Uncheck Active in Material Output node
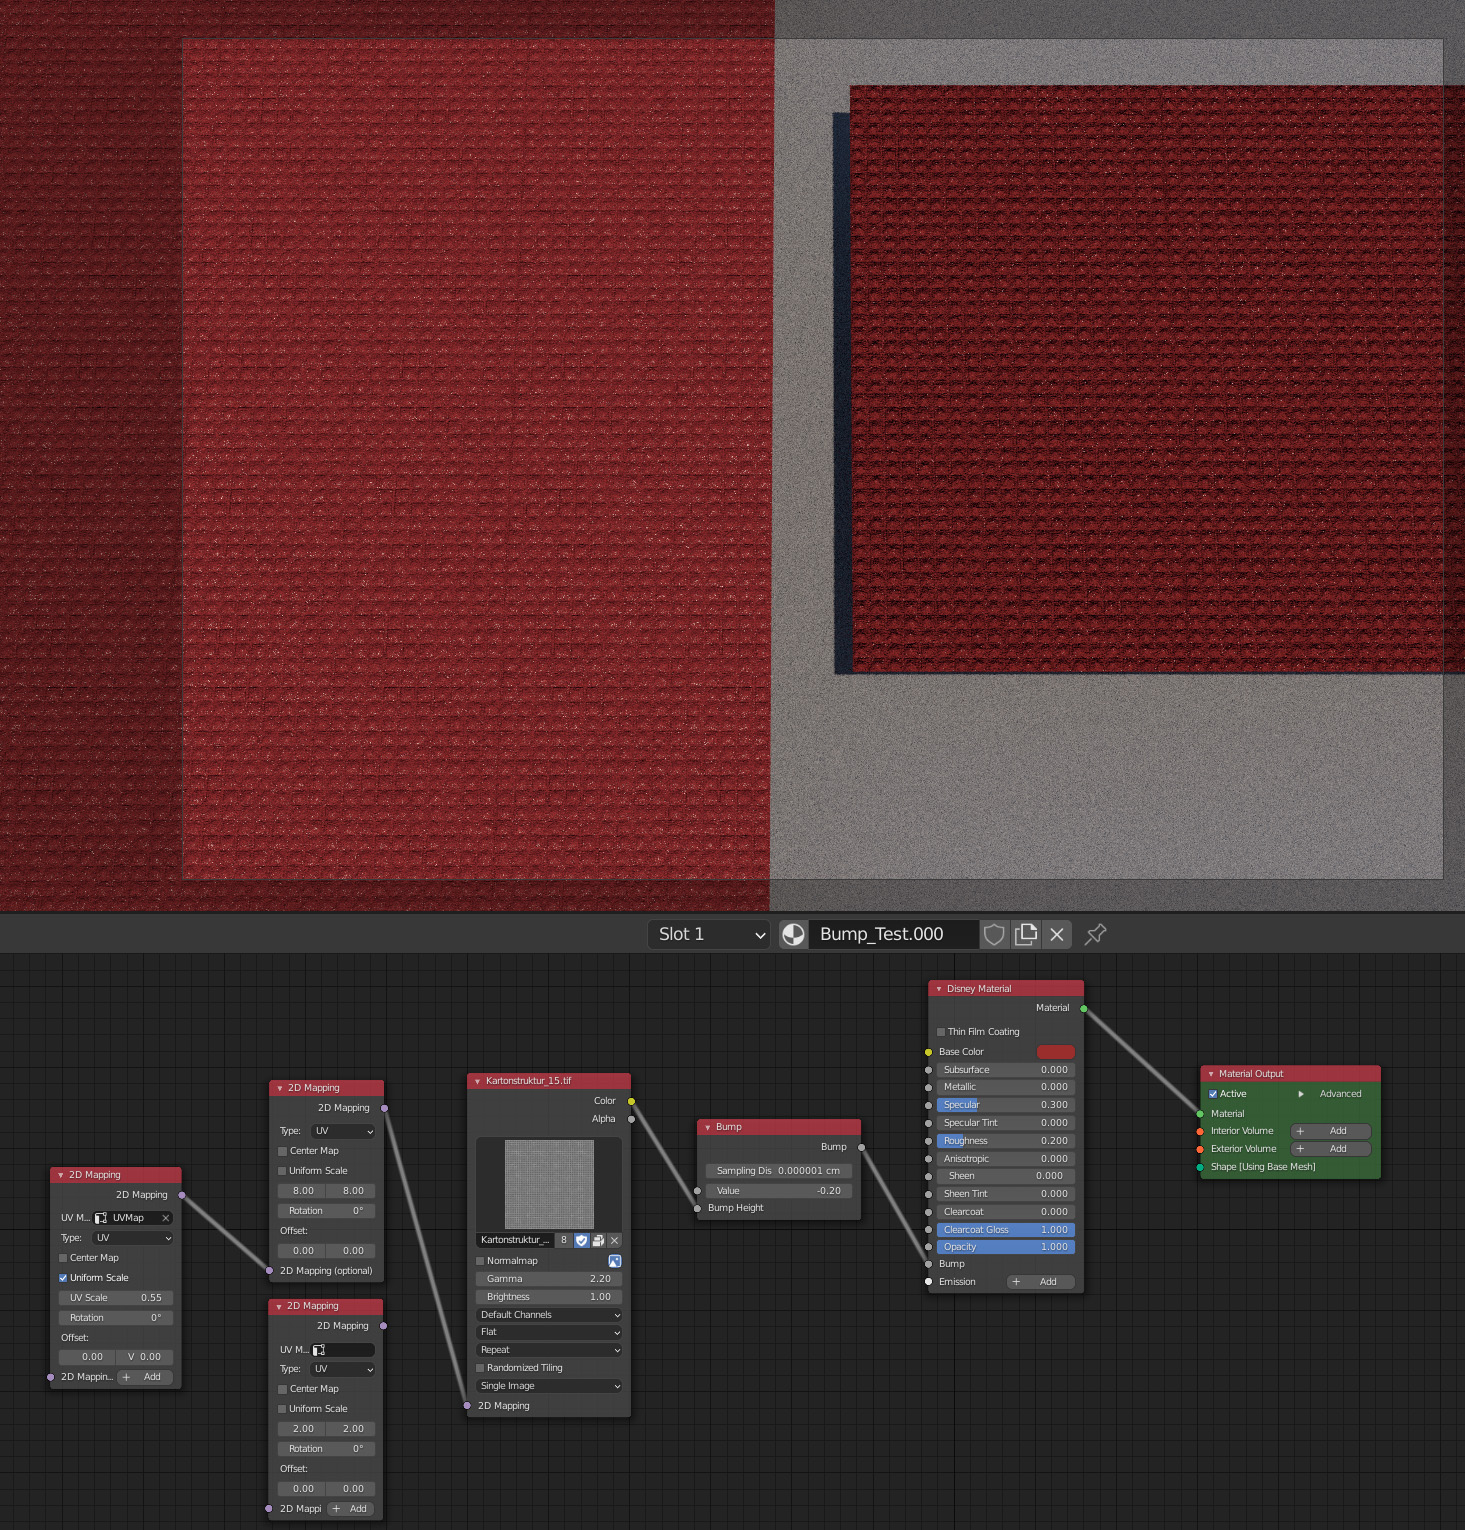This screenshot has width=1465, height=1530. [x=1213, y=1094]
